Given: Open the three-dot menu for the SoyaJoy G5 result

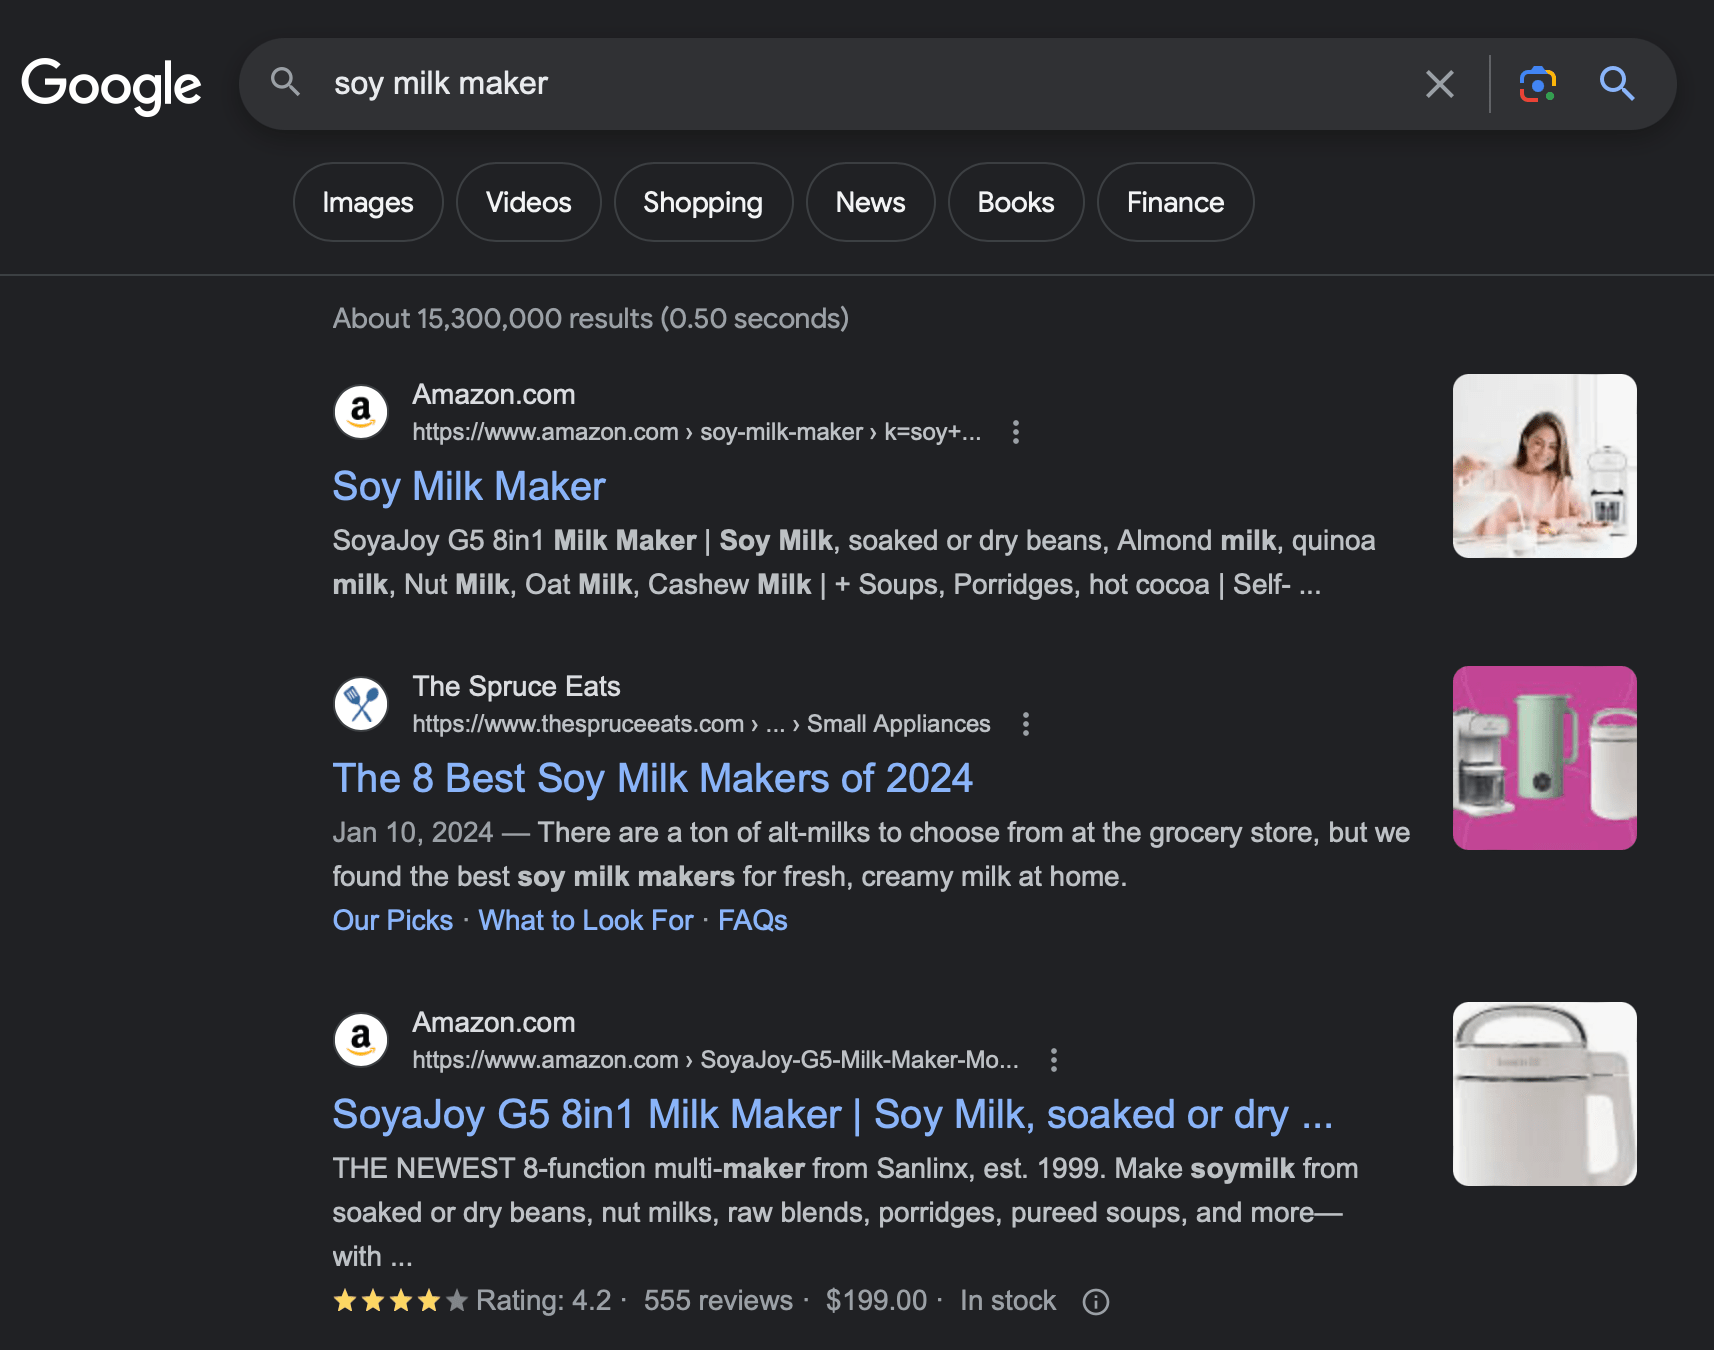Looking at the screenshot, I should click(1054, 1060).
